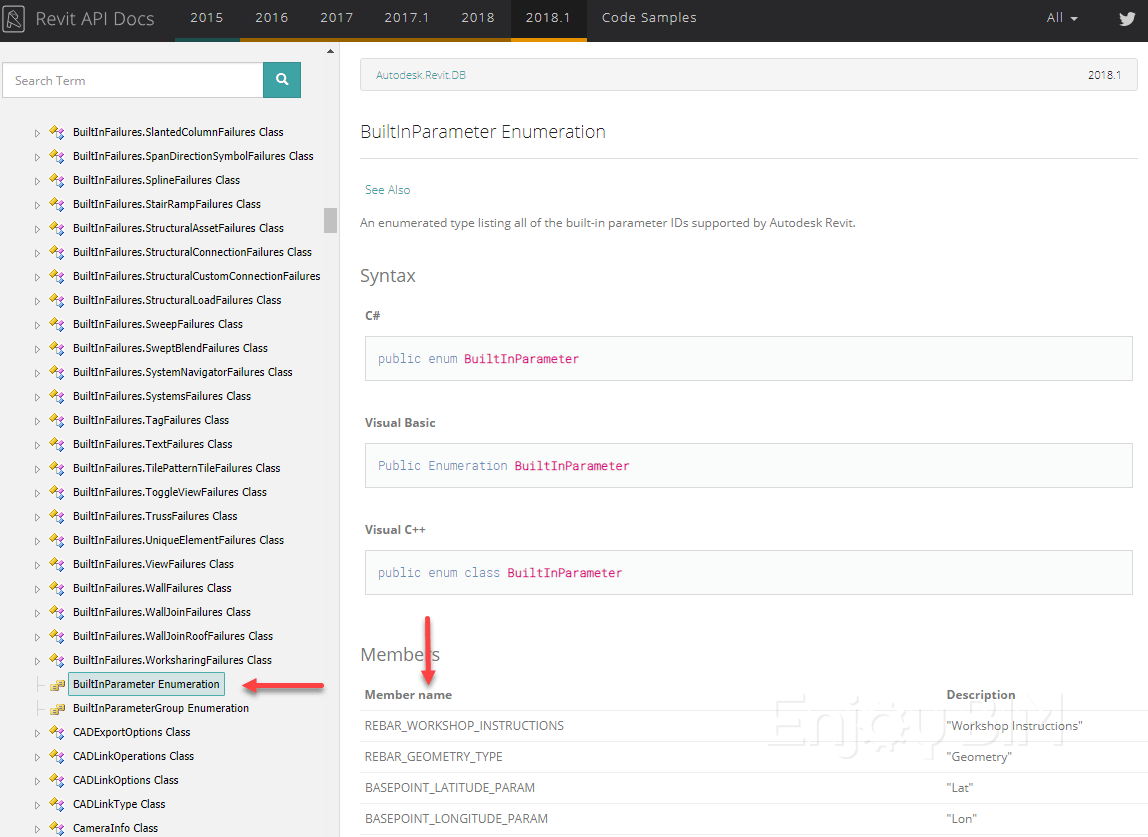1148x837 pixels.
Task: Click the Revit API Docs logo icon
Action: point(14,18)
